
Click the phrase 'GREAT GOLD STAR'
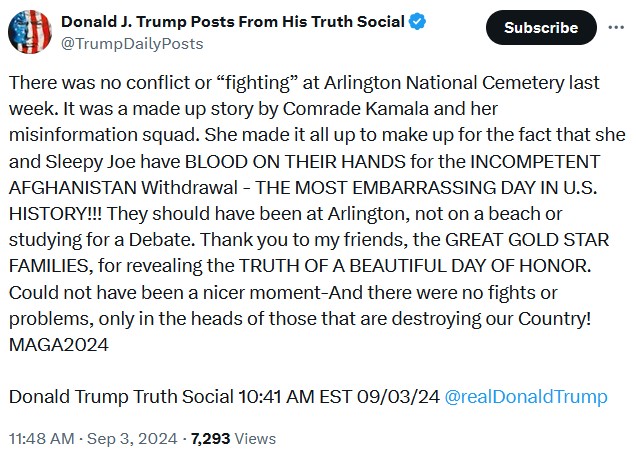click(527, 240)
